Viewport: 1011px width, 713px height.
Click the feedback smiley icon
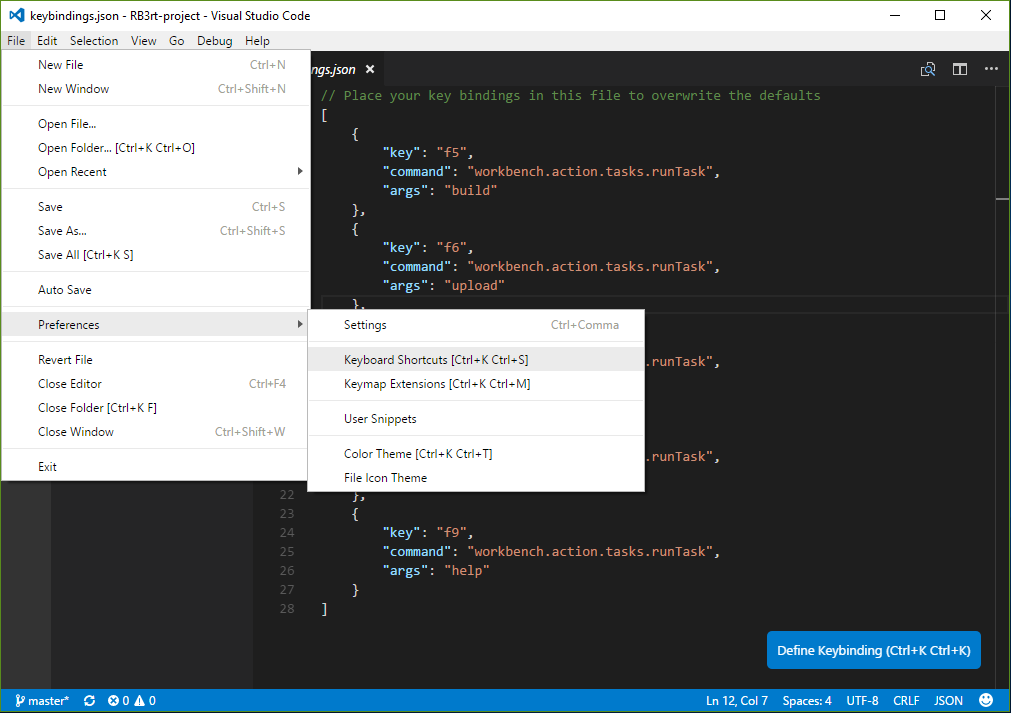[x=986, y=701]
